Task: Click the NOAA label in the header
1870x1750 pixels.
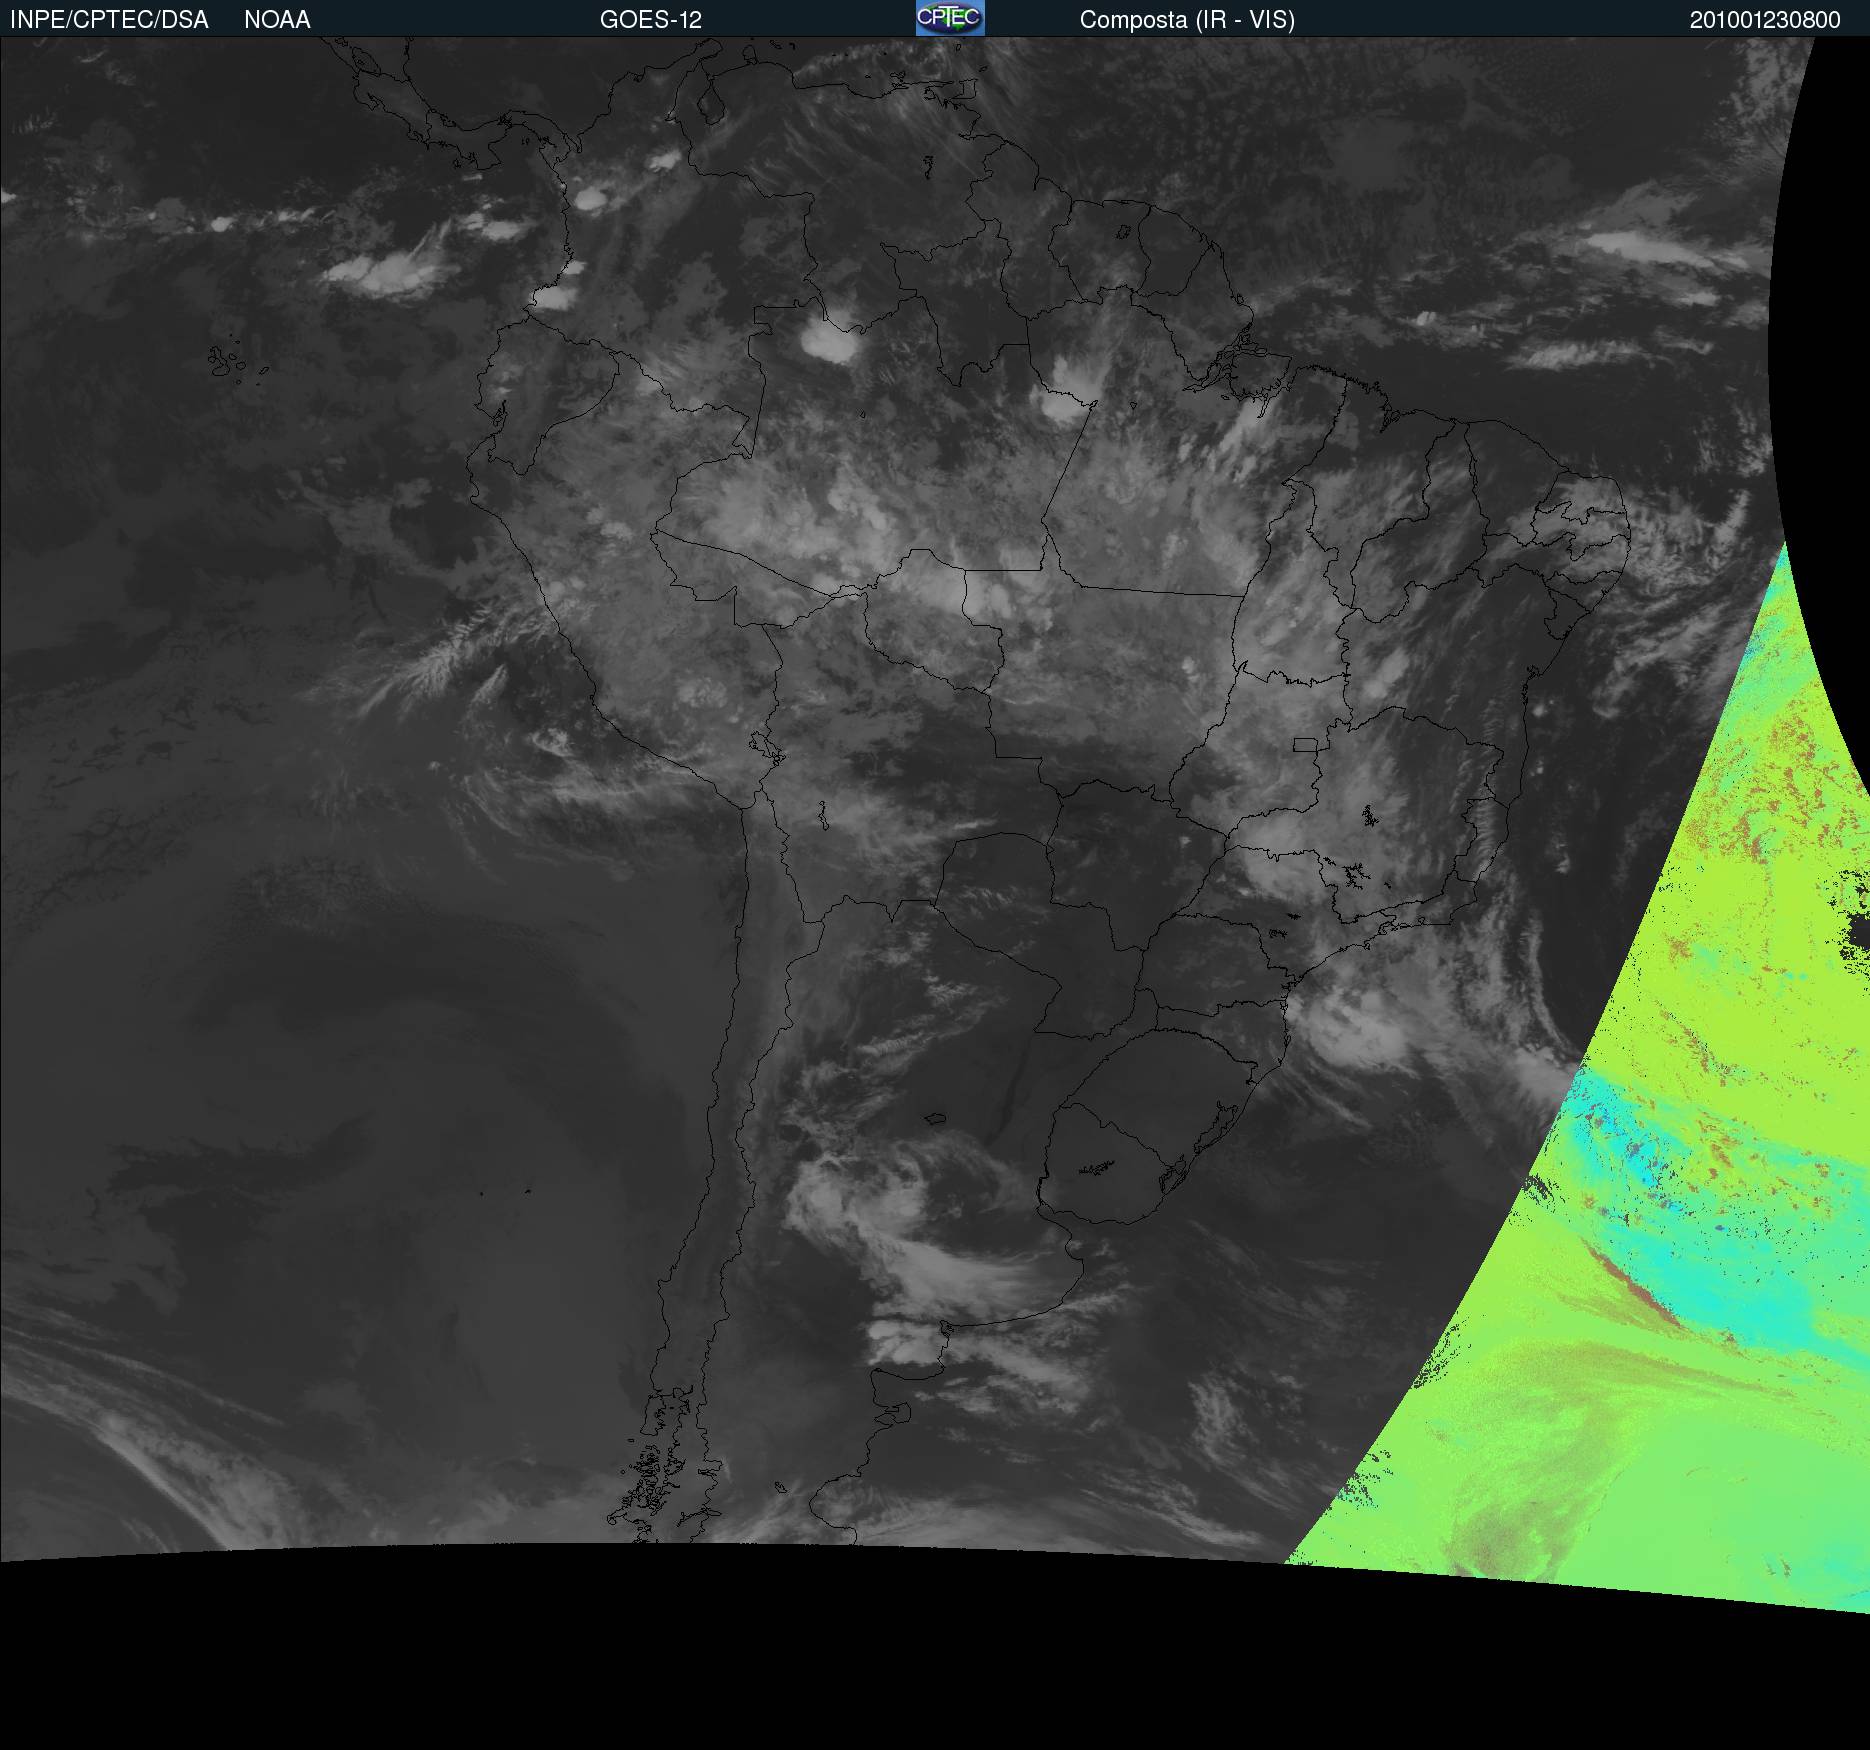Action: click(x=277, y=20)
